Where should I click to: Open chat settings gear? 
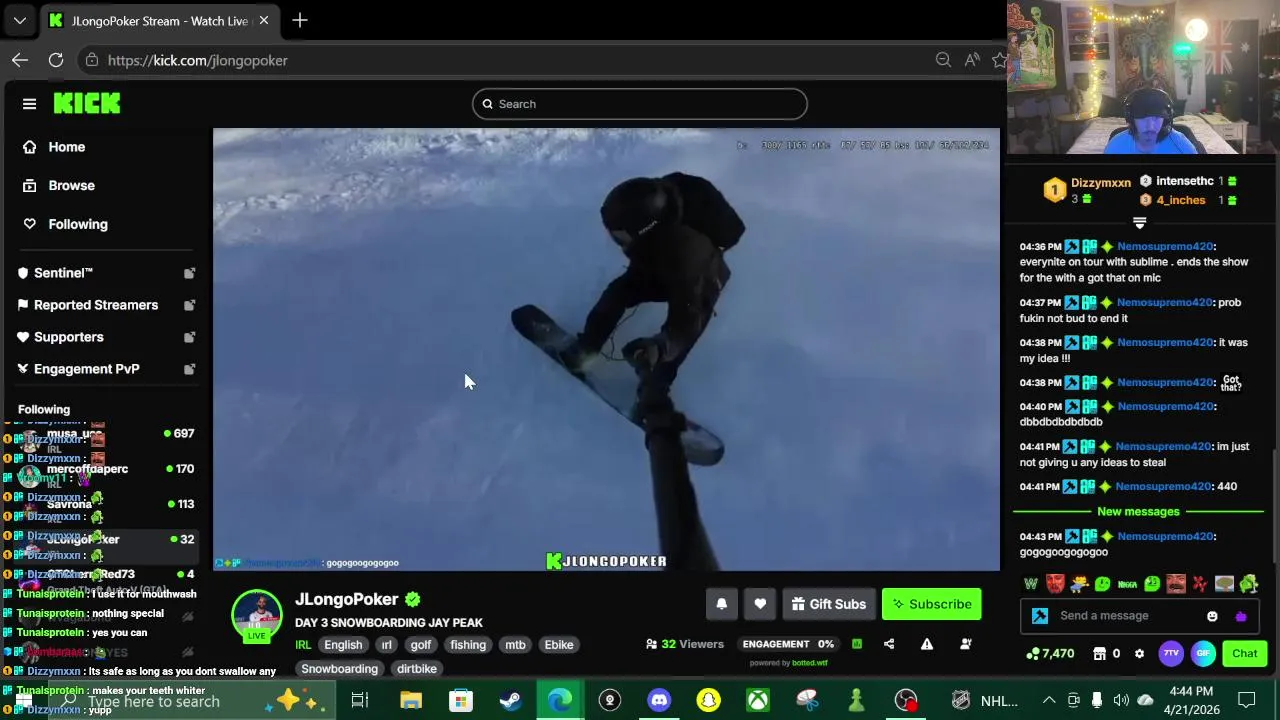1139,654
